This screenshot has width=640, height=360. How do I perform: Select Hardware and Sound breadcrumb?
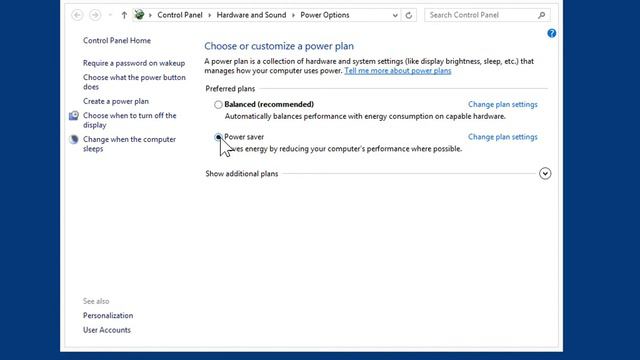(x=251, y=15)
